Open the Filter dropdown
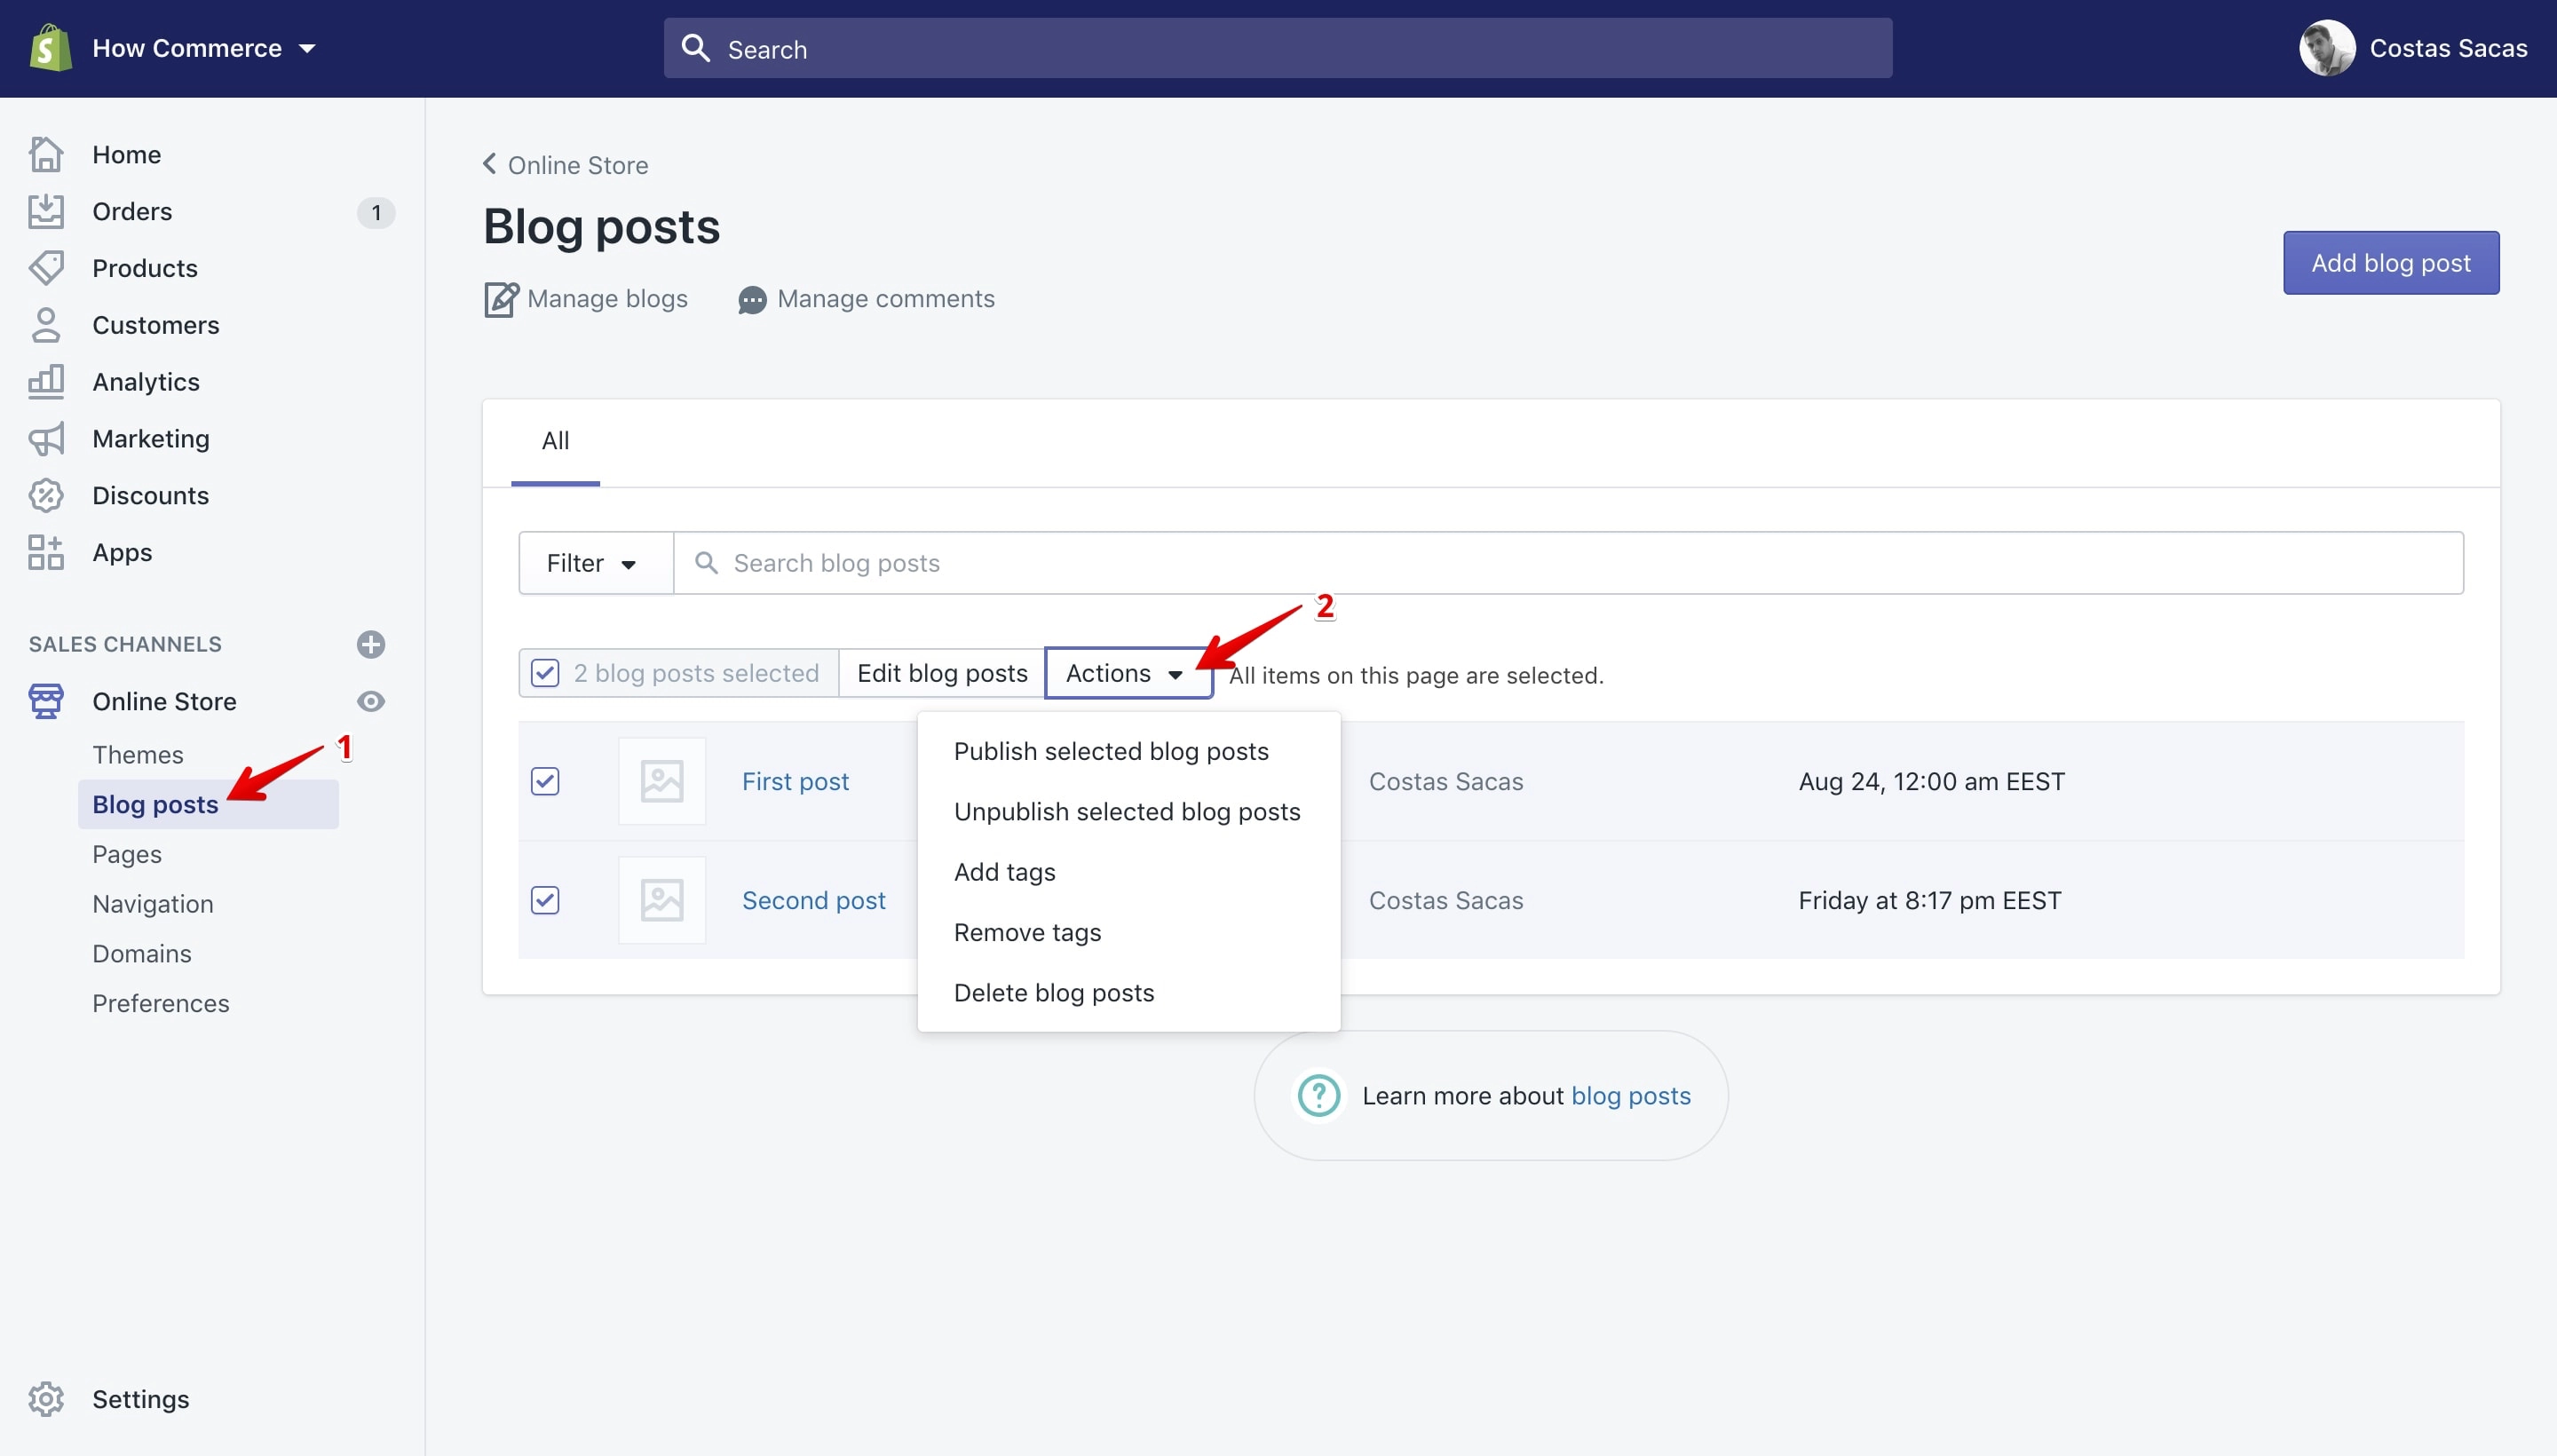The height and width of the screenshot is (1456, 2557). coord(595,563)
